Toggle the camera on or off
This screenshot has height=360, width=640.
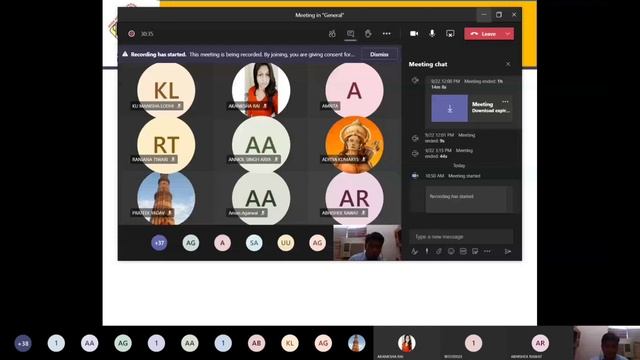tap(414, 34)
